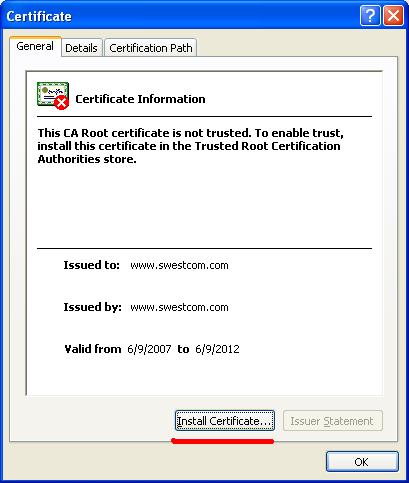The image size is (409, 483).
Task: Click the Install Certificate button
Action: coord(225,421)
